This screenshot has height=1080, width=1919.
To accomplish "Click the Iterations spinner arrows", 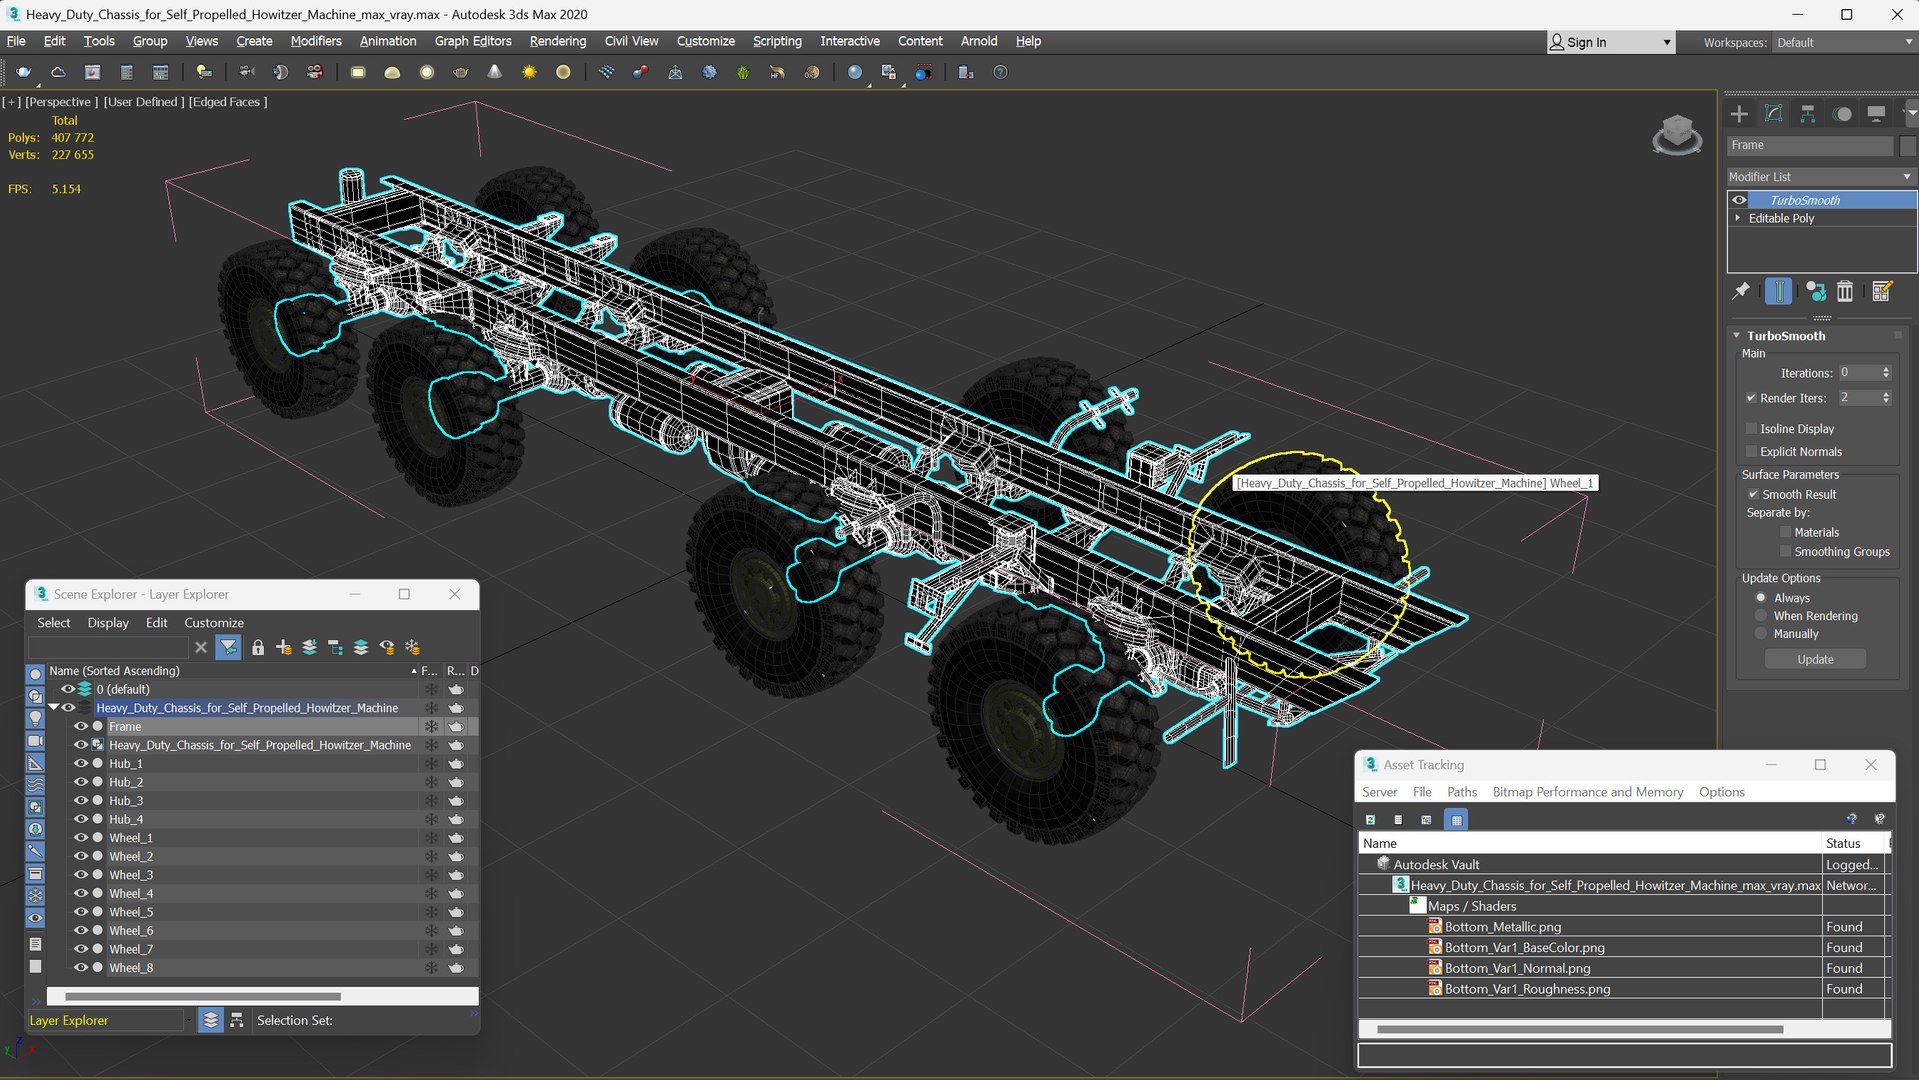I will coord(1886,373).
